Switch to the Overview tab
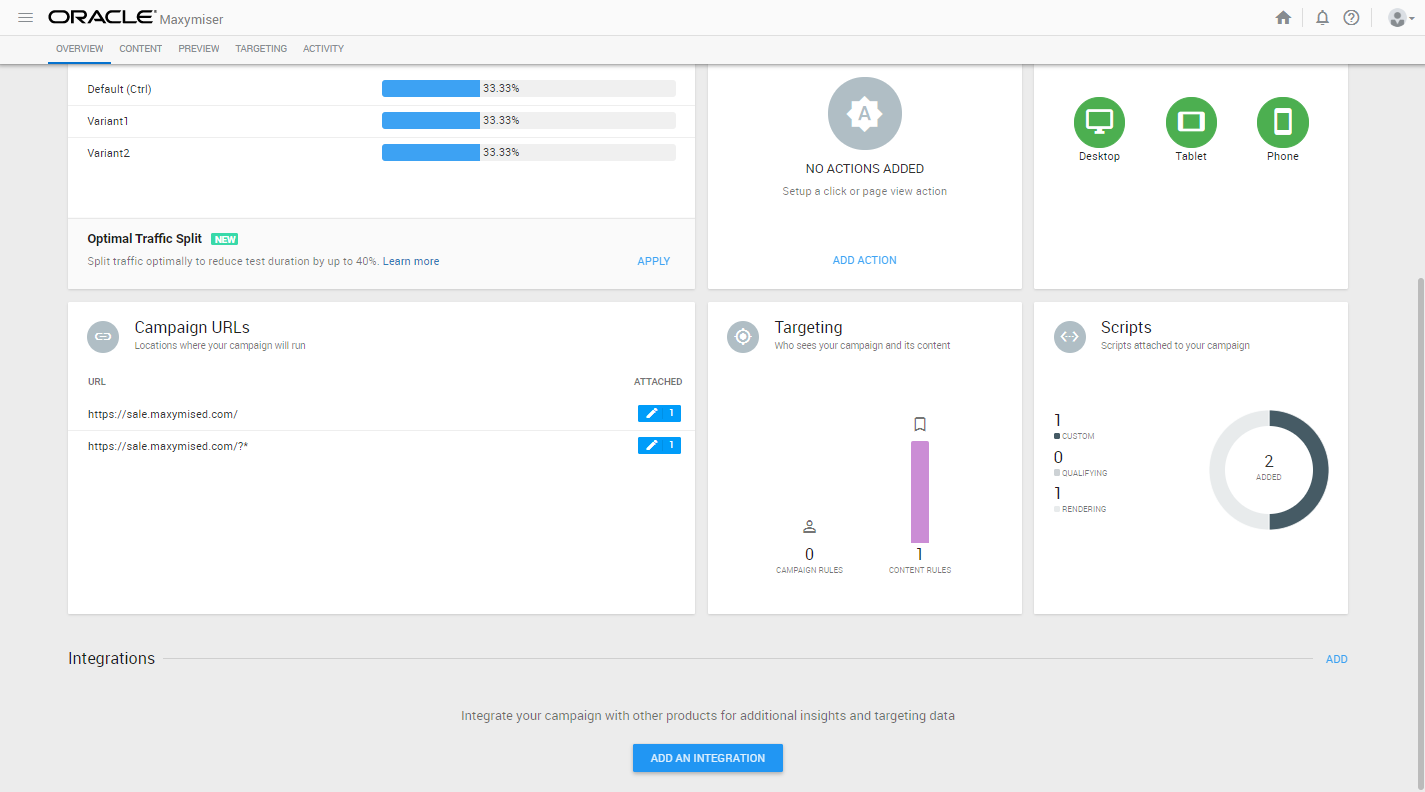The width and height of the screenshot is (1425, 792). [80, 49]
